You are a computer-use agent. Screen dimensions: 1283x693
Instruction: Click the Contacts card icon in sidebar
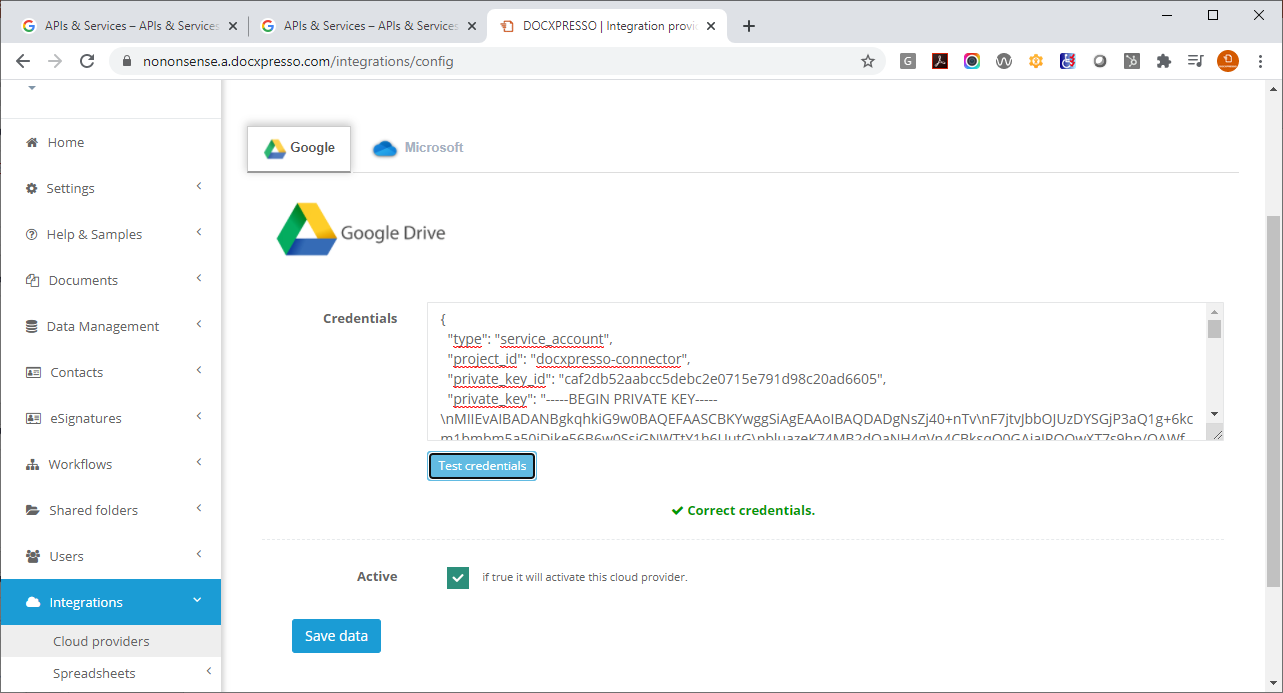[x=33, y=373]
